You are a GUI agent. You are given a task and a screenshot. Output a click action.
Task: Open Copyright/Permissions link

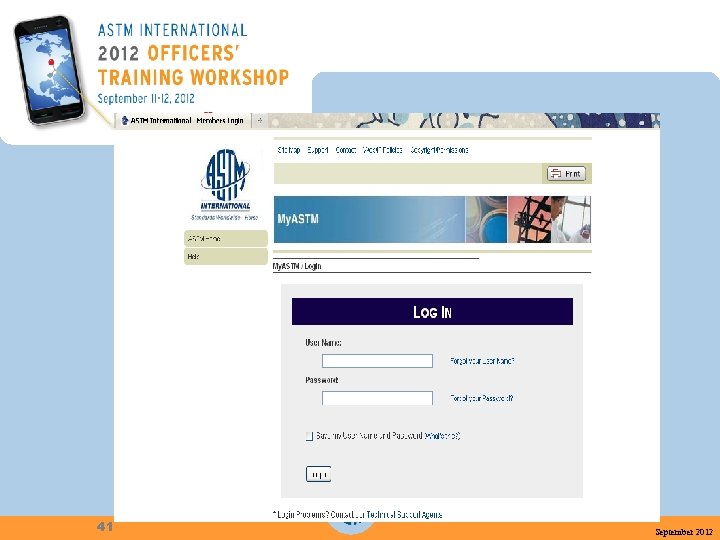click(439, 150)
